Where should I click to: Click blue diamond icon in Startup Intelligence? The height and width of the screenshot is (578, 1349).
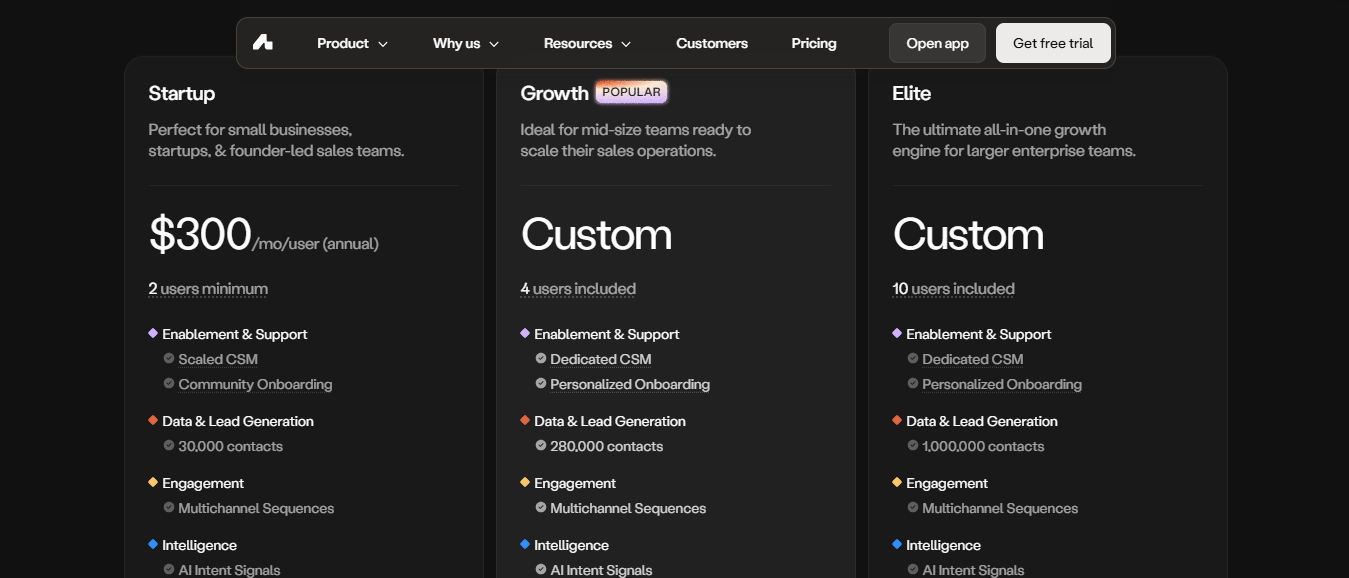coord(153,544)
